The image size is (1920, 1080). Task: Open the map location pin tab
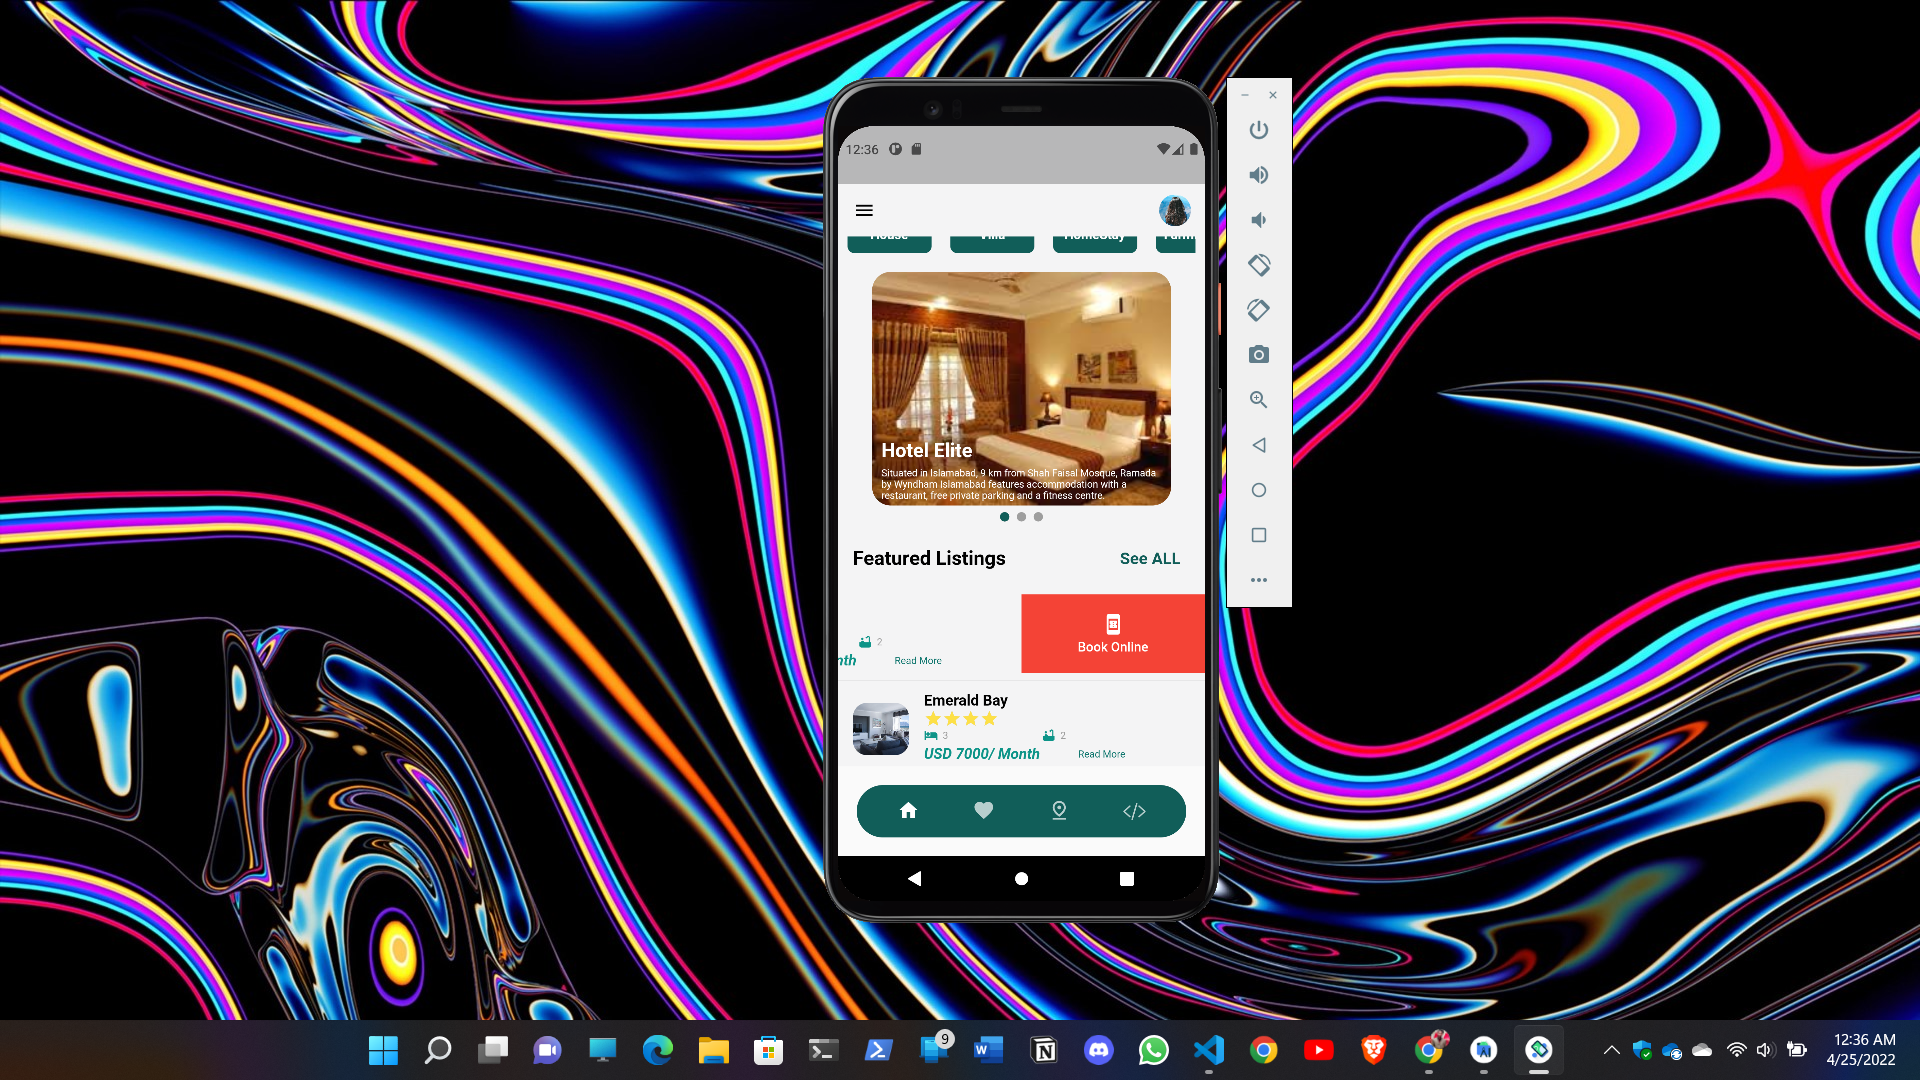pyautogui.click(x=1059, y=811)
